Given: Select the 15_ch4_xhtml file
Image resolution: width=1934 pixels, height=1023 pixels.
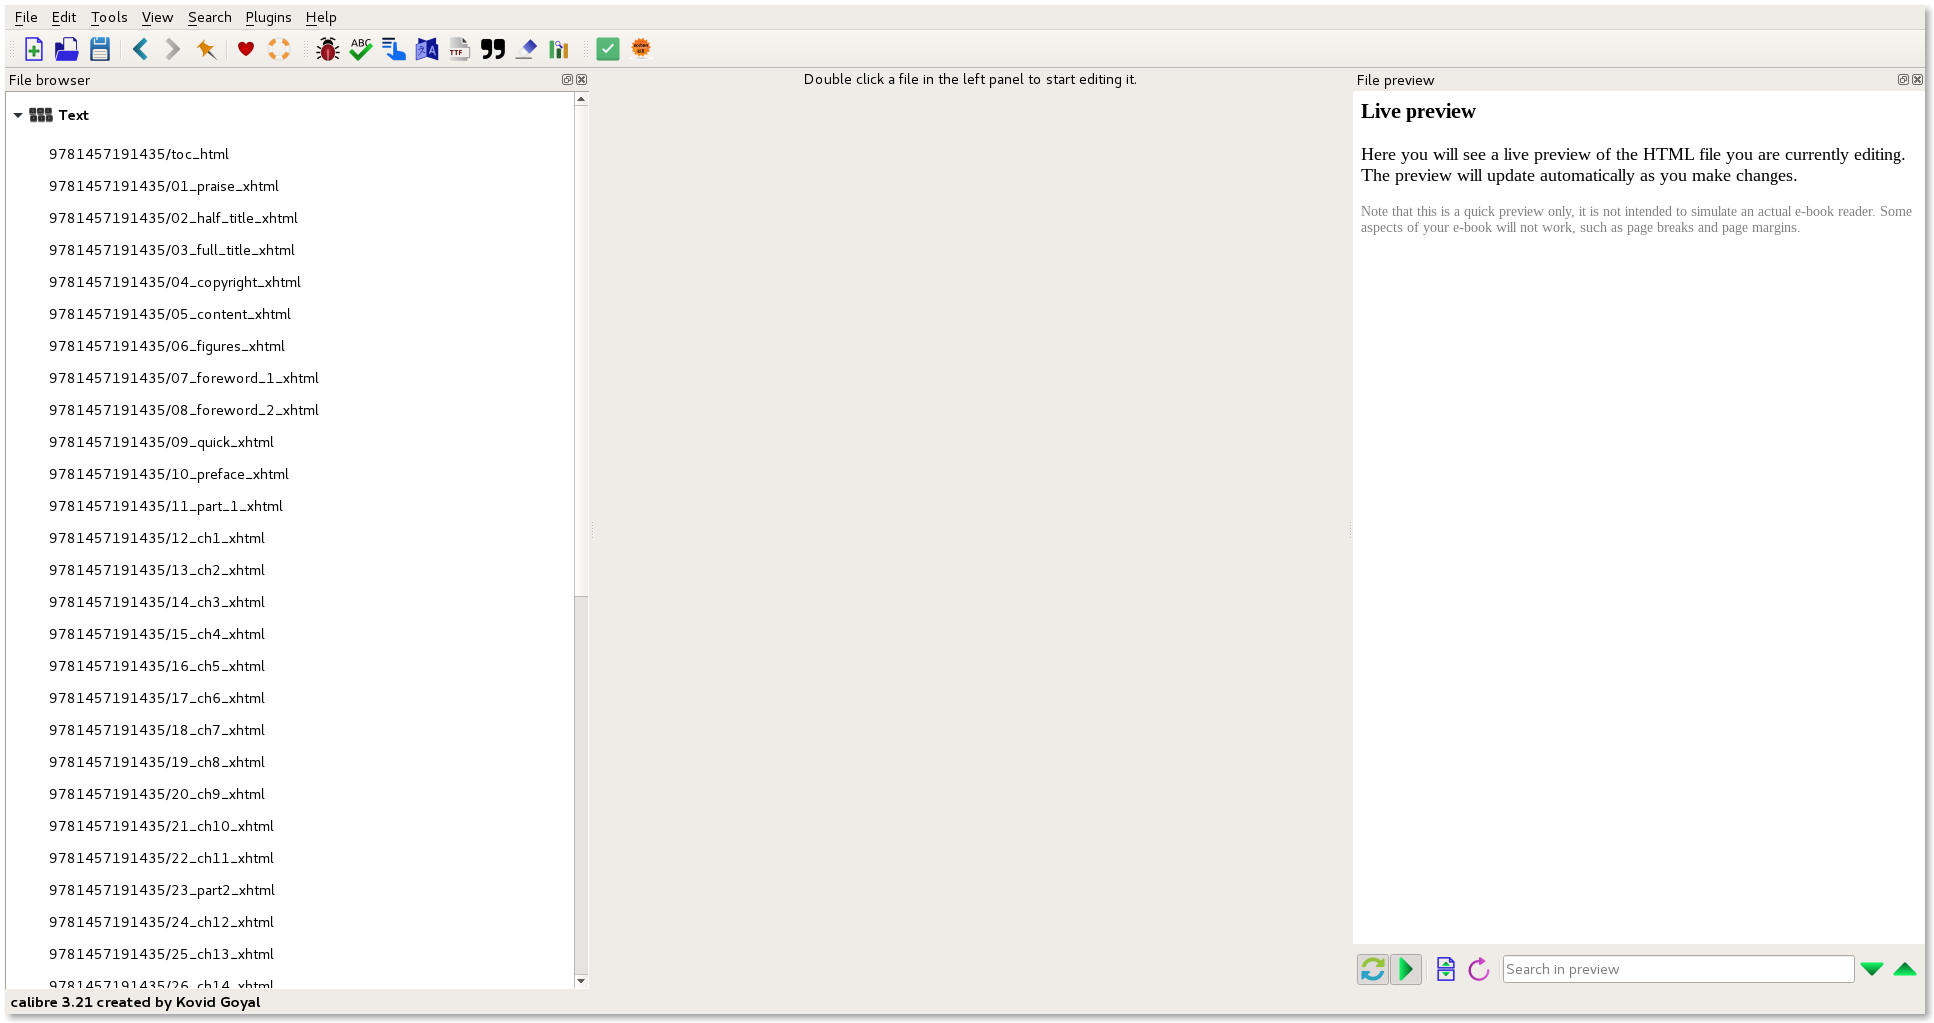Looking at the screenshot, I should click(157, 634).
